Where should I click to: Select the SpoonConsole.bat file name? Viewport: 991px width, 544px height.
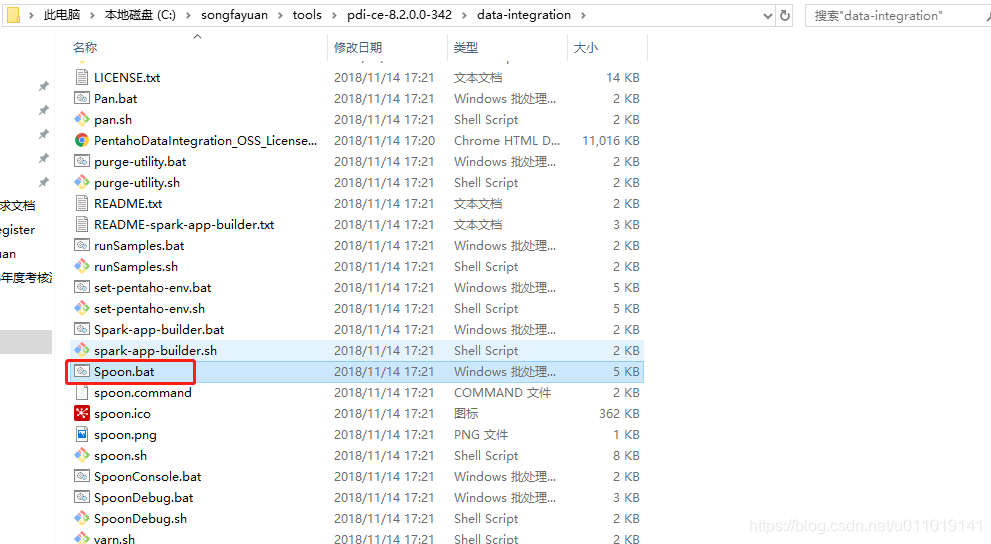click(148, 476)
